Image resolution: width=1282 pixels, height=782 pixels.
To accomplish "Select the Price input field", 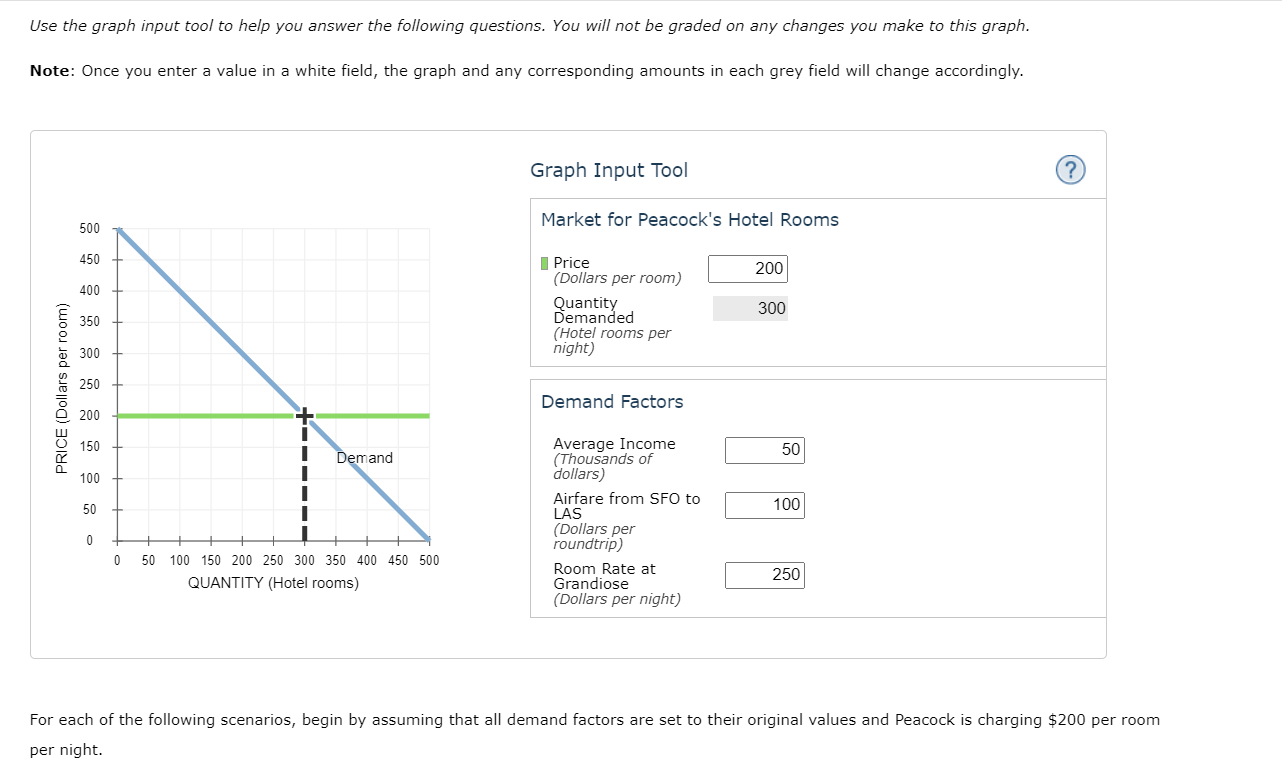I will pos(747,268).
